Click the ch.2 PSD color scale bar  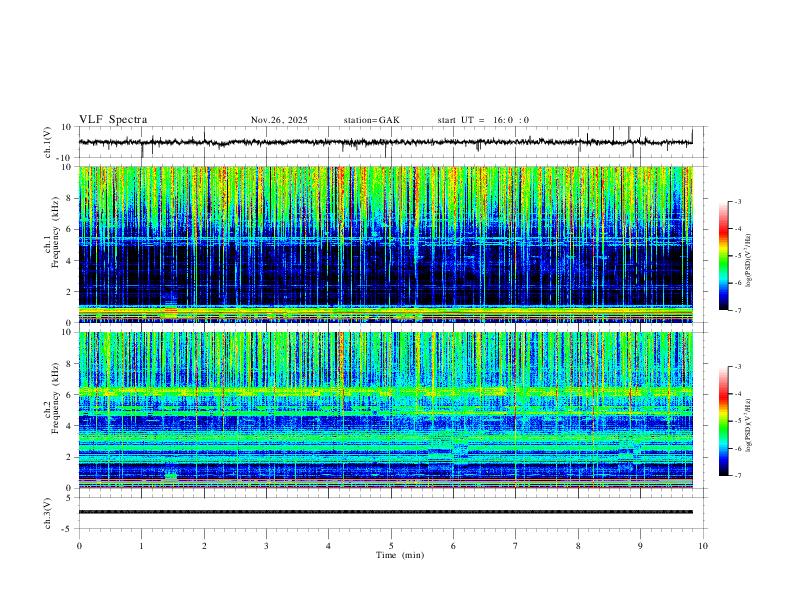coord(723,421)
